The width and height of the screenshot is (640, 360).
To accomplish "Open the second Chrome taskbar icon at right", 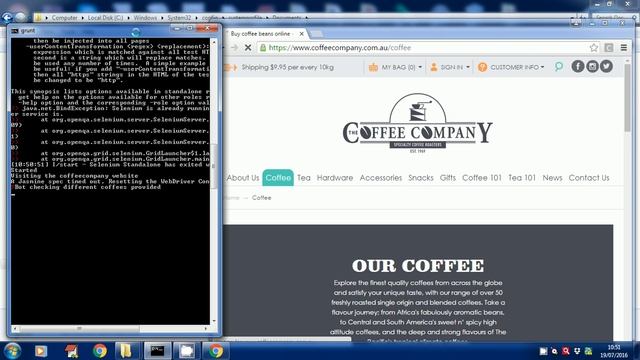I will (x=216, y=351).
